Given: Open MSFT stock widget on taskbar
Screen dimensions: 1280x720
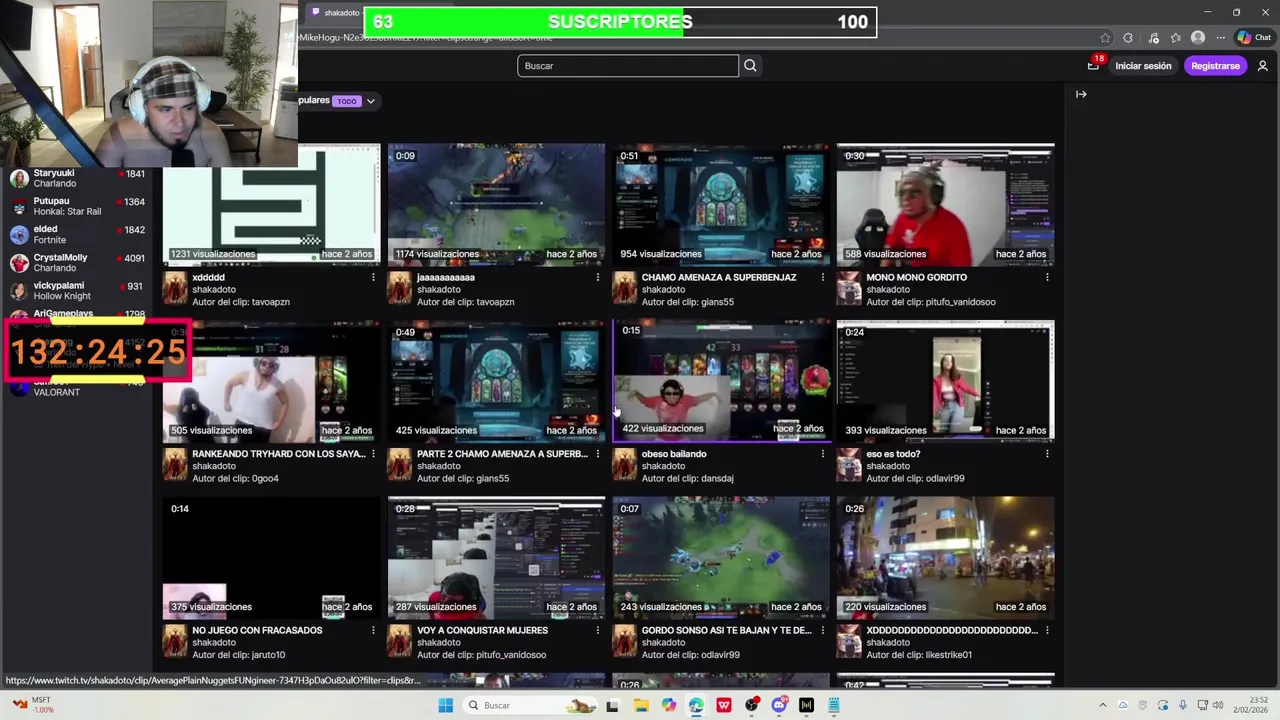Looking at the screenshot, I should (32, 705).
